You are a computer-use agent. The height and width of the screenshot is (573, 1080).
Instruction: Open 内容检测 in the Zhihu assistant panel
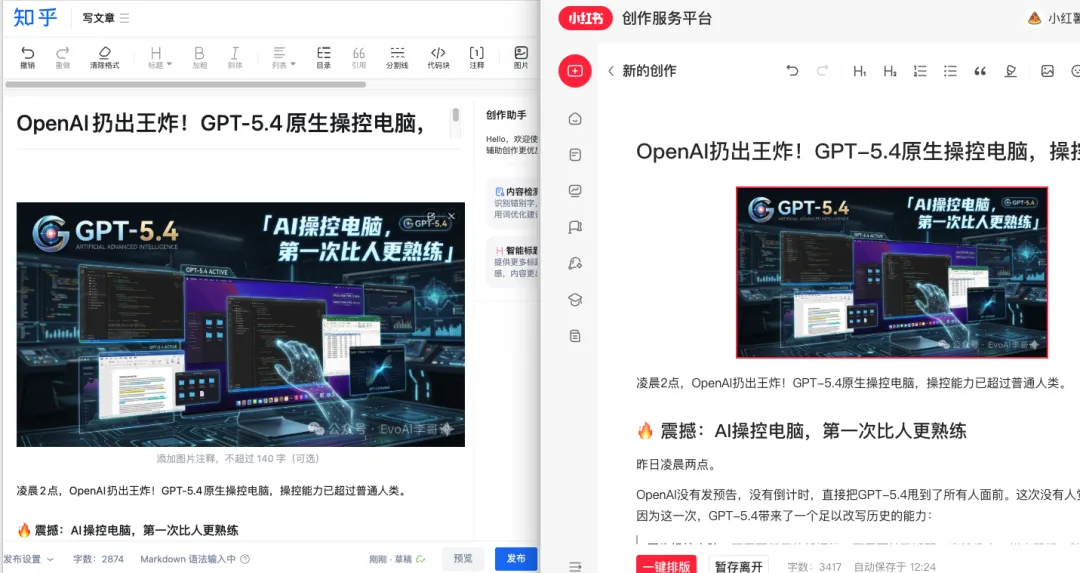pyautogui.click(x=514, y=203)
